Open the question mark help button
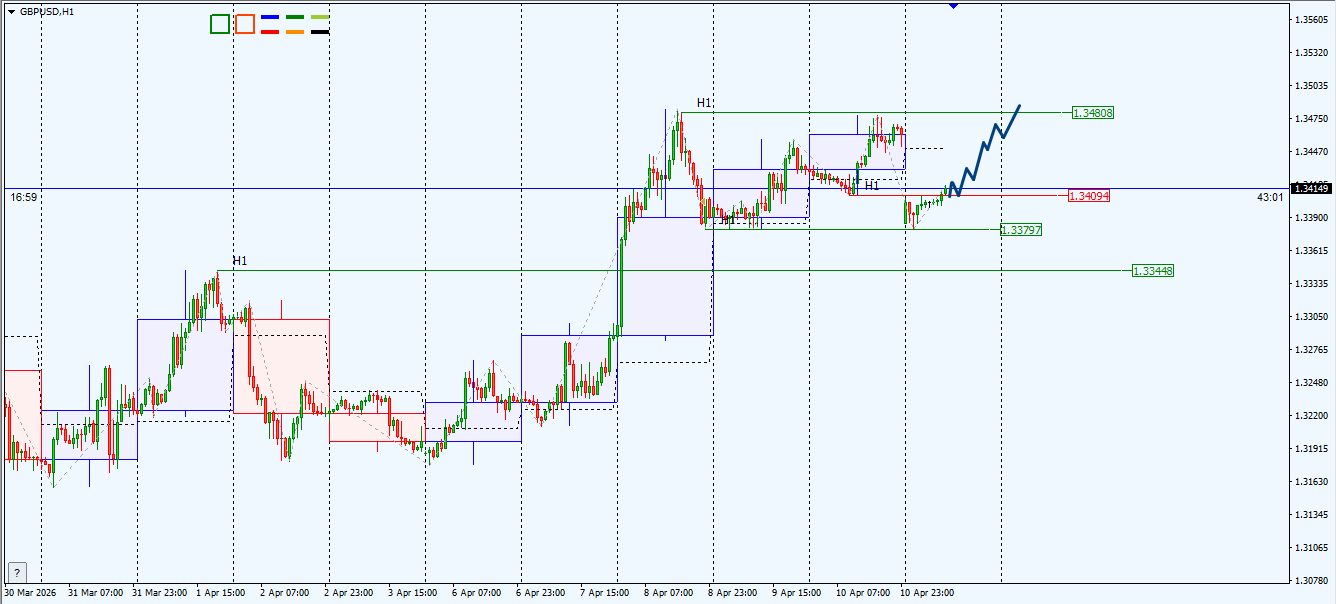Viewport: 1336px width, 604px height. click(16, 573)
